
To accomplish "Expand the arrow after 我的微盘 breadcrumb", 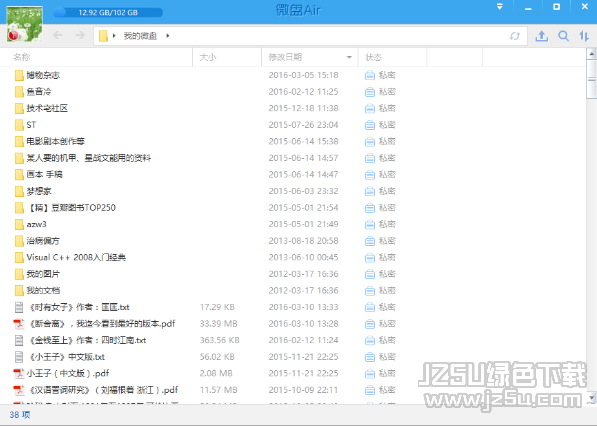I will tap(168, 36).
